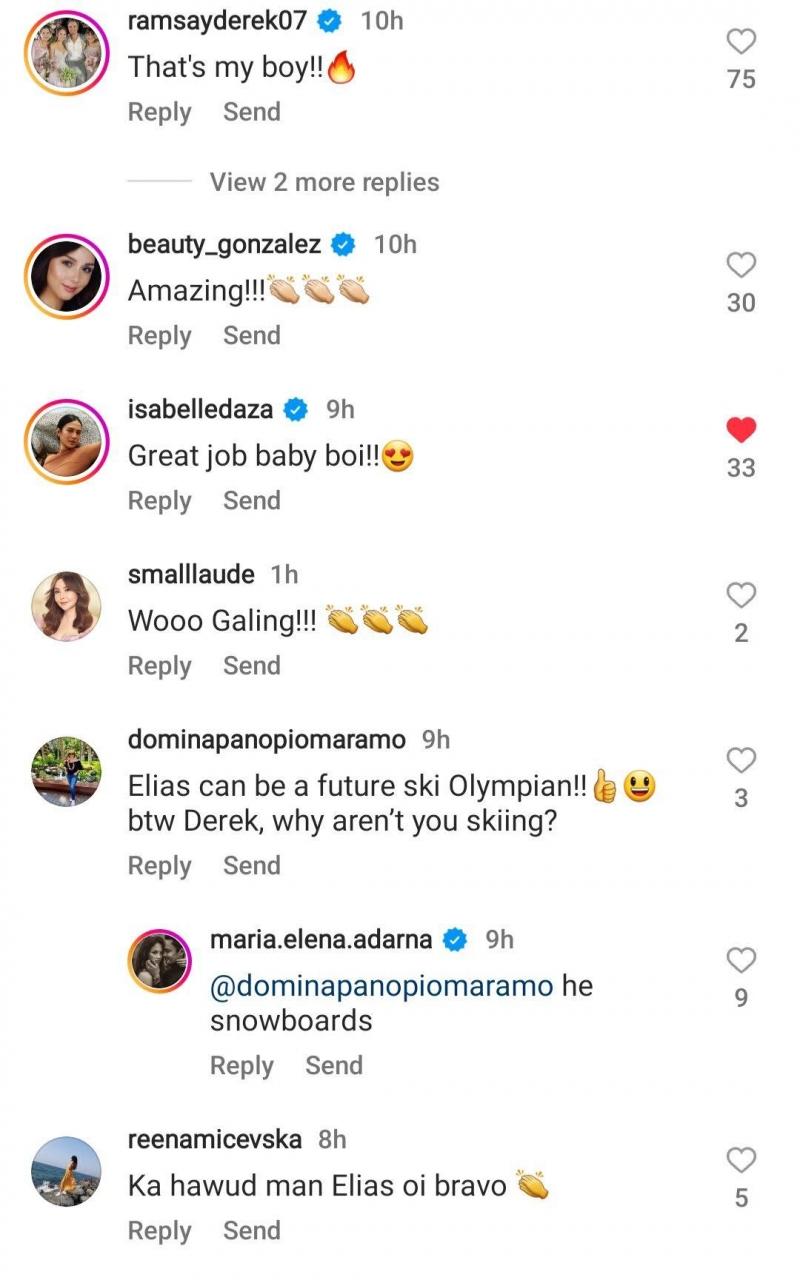Click beauty_gonzalez's verified badge
This screenshot has width=800, height=1280.
pos(342,243)
